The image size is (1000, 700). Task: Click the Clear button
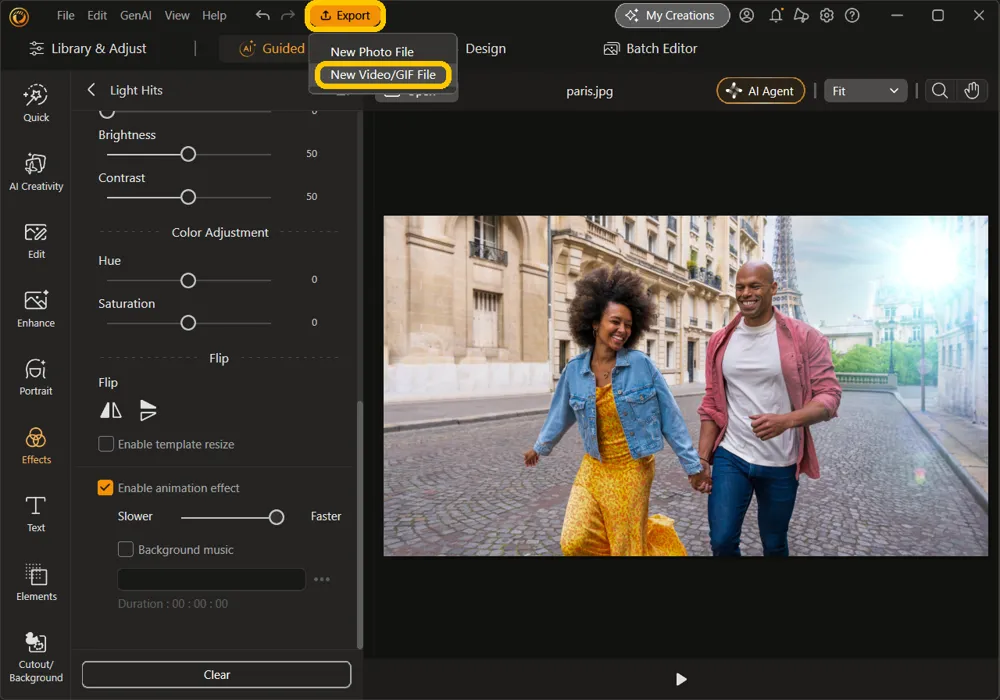[x=216, y=674]
